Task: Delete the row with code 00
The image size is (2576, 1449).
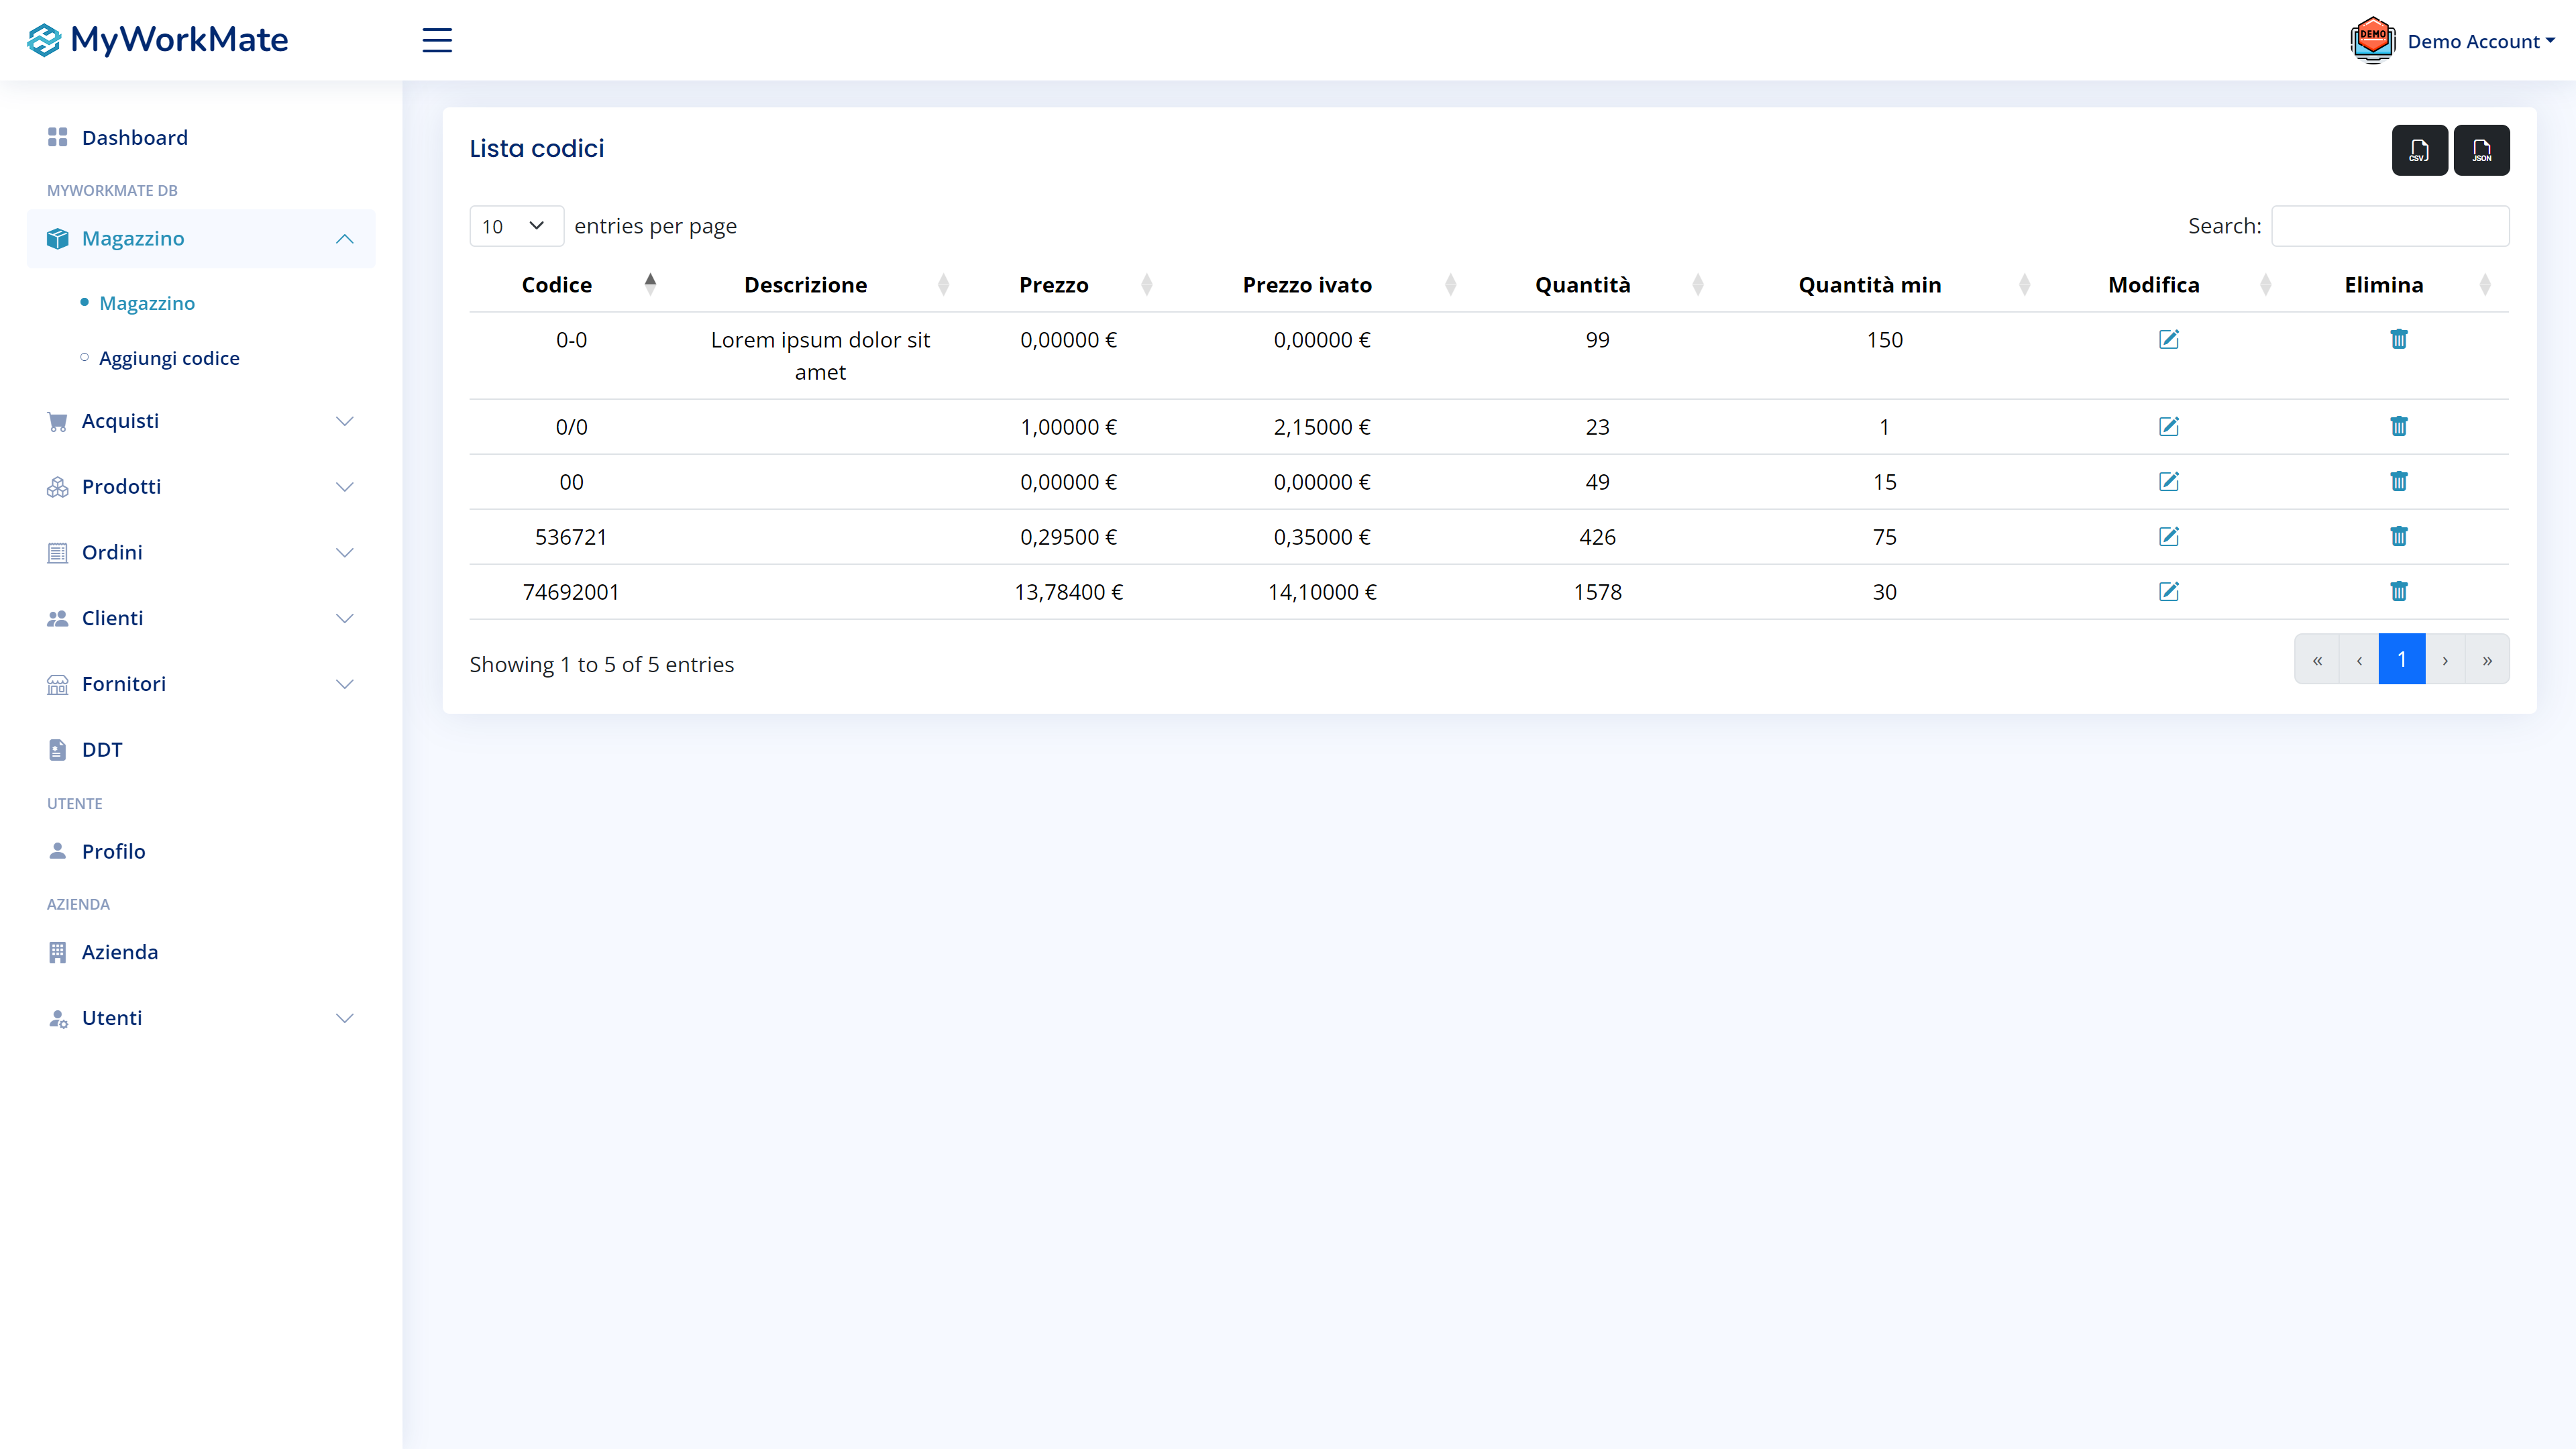Action: pyautogui.click(x=2398, y=482)
